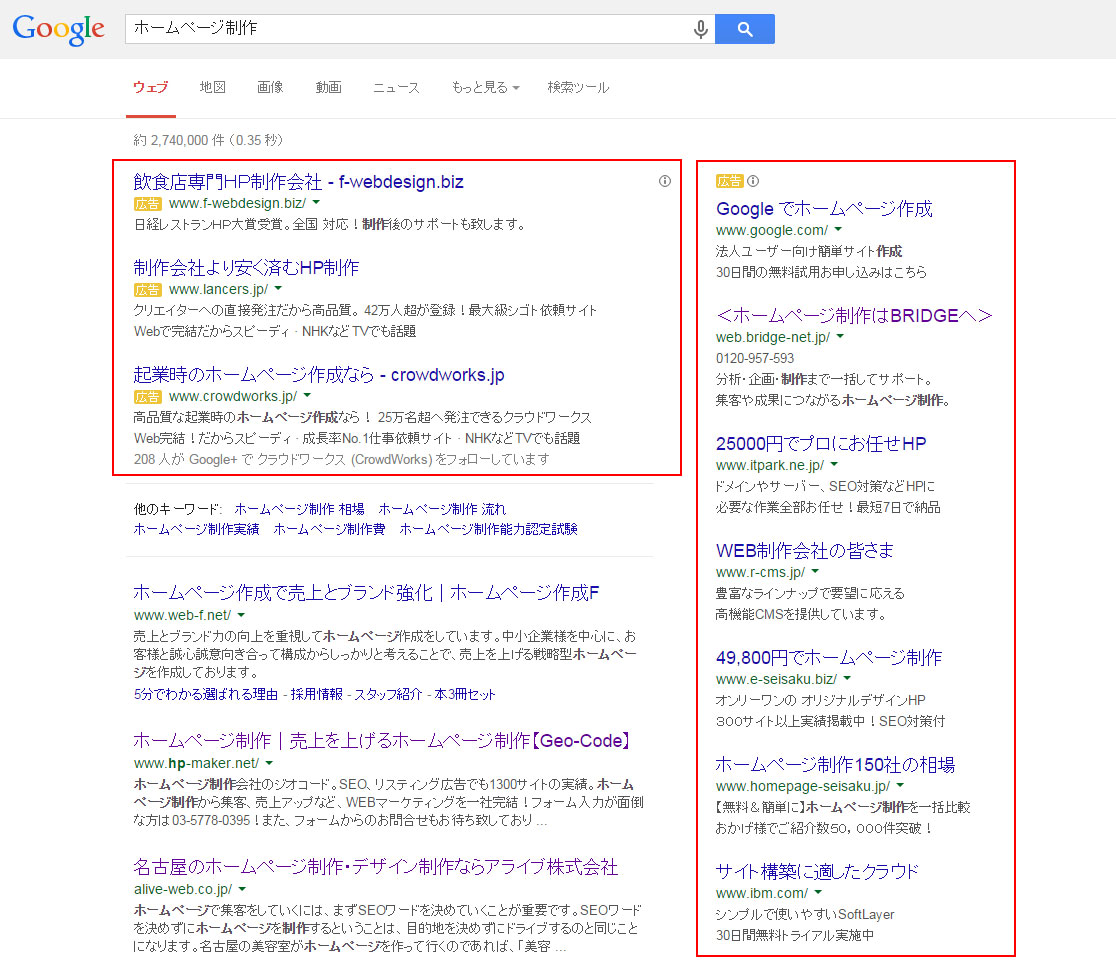Click info icon next to right-column 広告 label

(x=753, y=181)
